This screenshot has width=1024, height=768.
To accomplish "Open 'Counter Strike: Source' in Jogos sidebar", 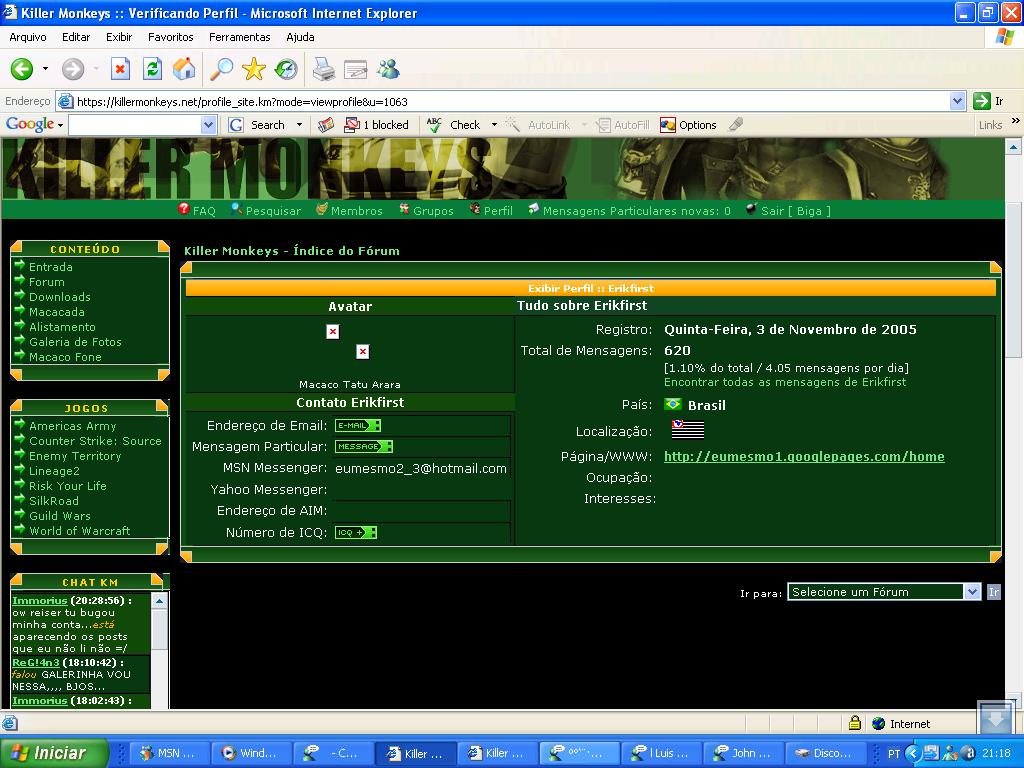I will point(95,441).
